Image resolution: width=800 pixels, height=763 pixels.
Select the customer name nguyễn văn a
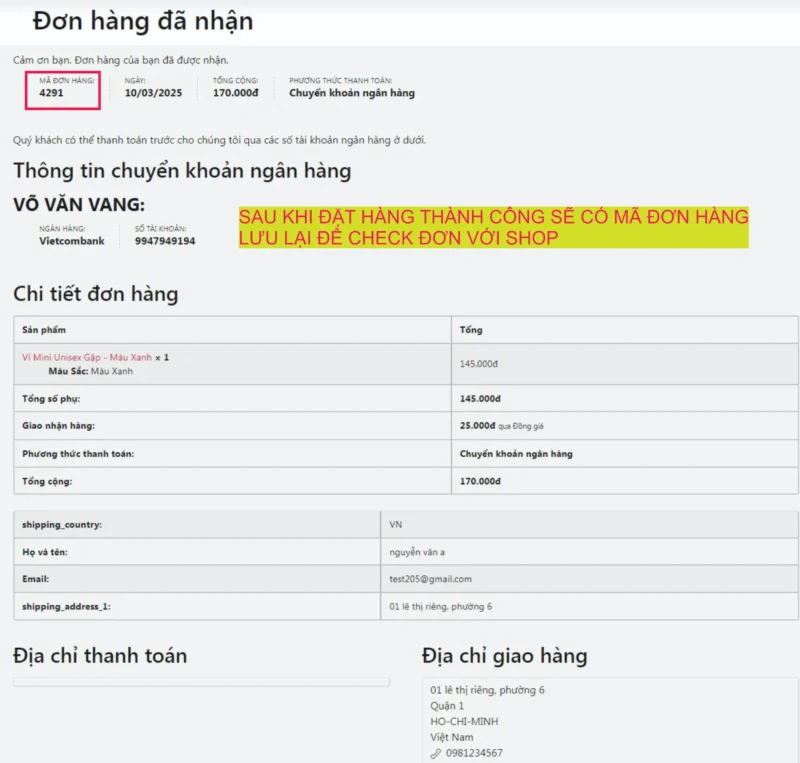tap(417, 552)
